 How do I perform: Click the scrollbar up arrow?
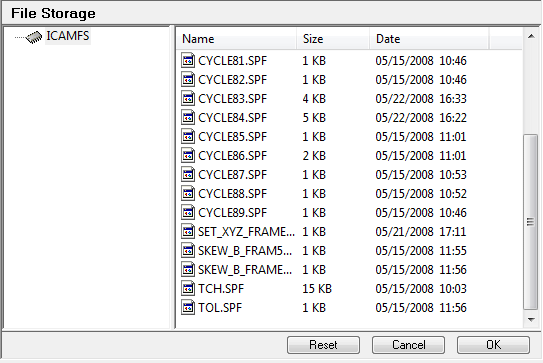(x=531, y=36)
